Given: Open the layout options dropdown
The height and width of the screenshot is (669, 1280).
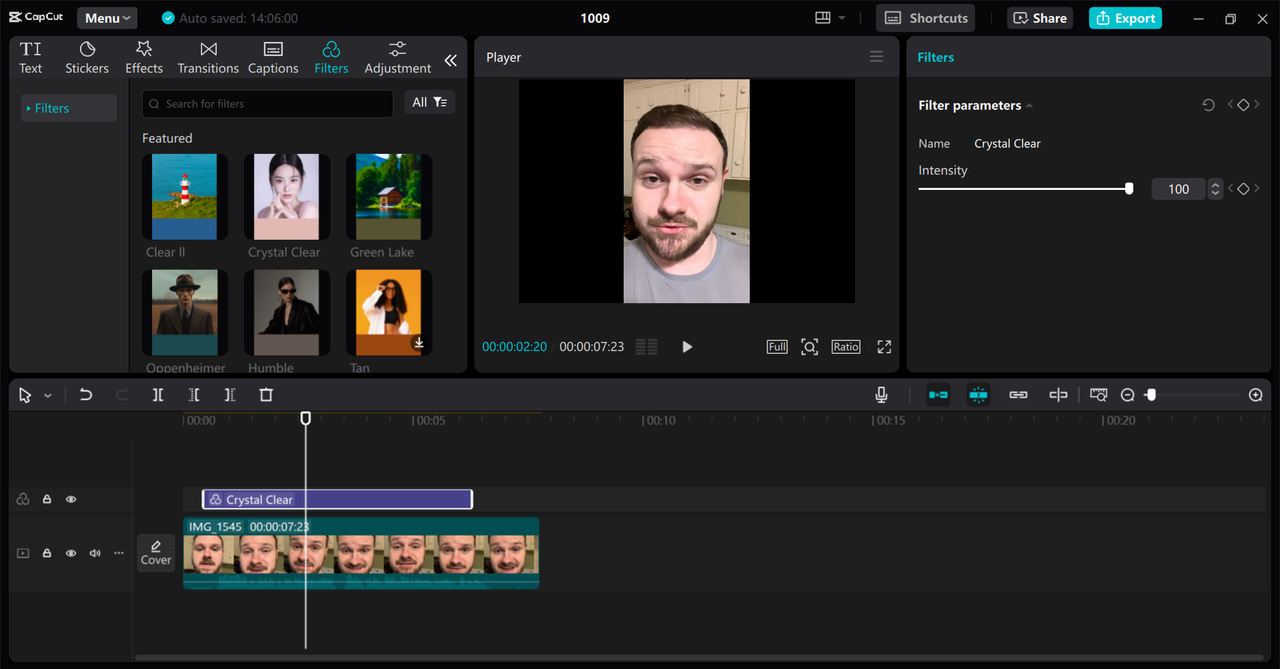Looking at the screenshot, I should pos(831,18).
